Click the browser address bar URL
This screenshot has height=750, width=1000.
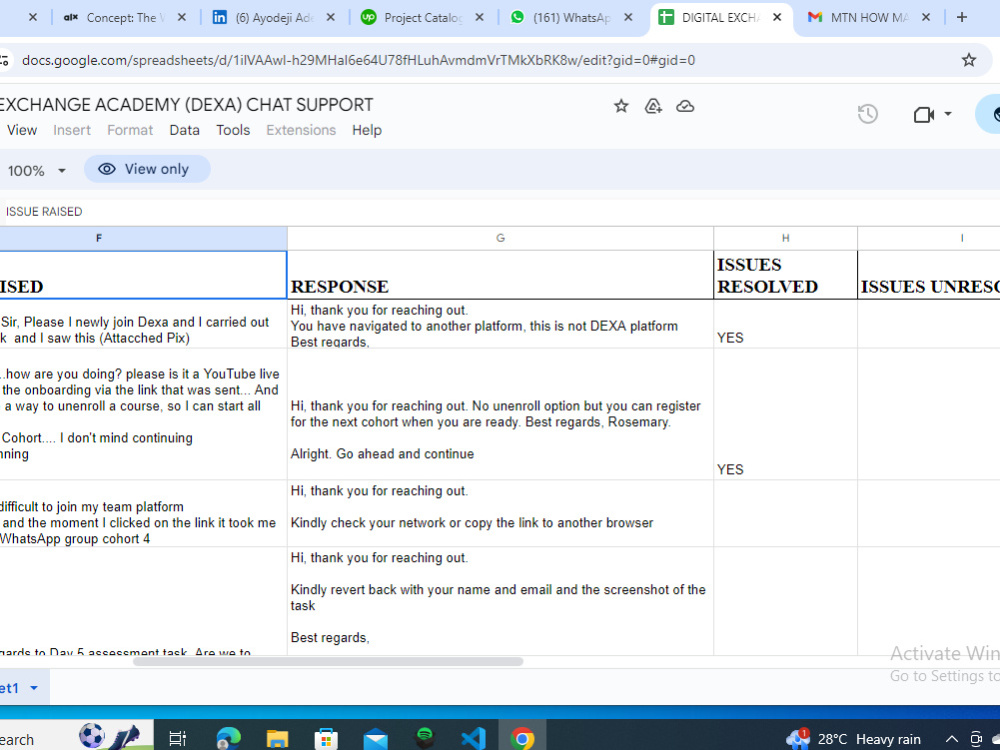click(358, 60)
